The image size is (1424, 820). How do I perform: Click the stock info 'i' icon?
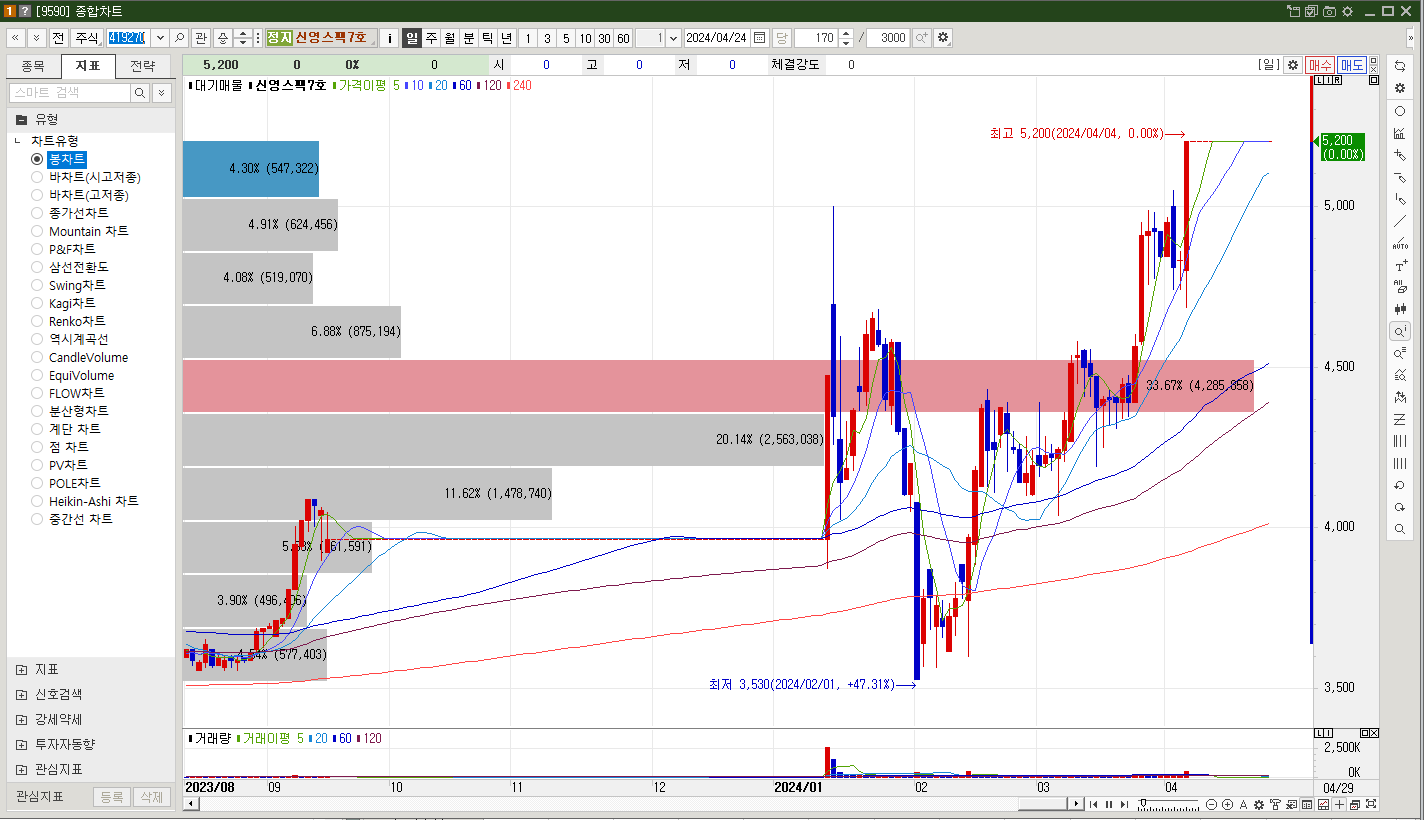point(390,38)
